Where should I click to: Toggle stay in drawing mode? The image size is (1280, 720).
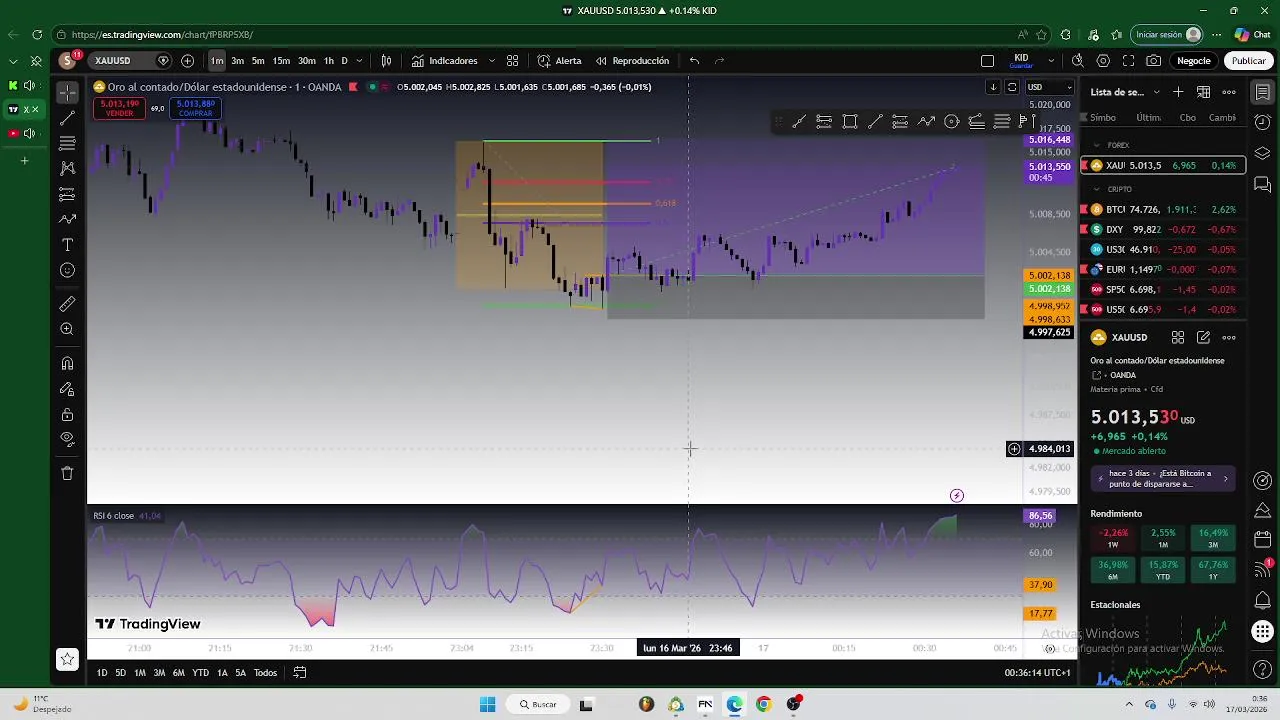click(67, 389)
